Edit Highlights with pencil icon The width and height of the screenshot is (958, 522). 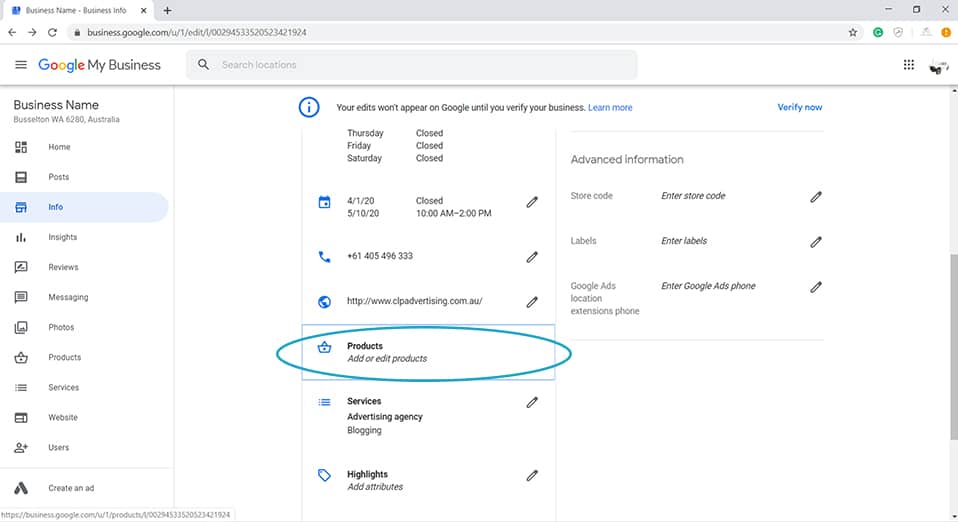pos(532,476)
